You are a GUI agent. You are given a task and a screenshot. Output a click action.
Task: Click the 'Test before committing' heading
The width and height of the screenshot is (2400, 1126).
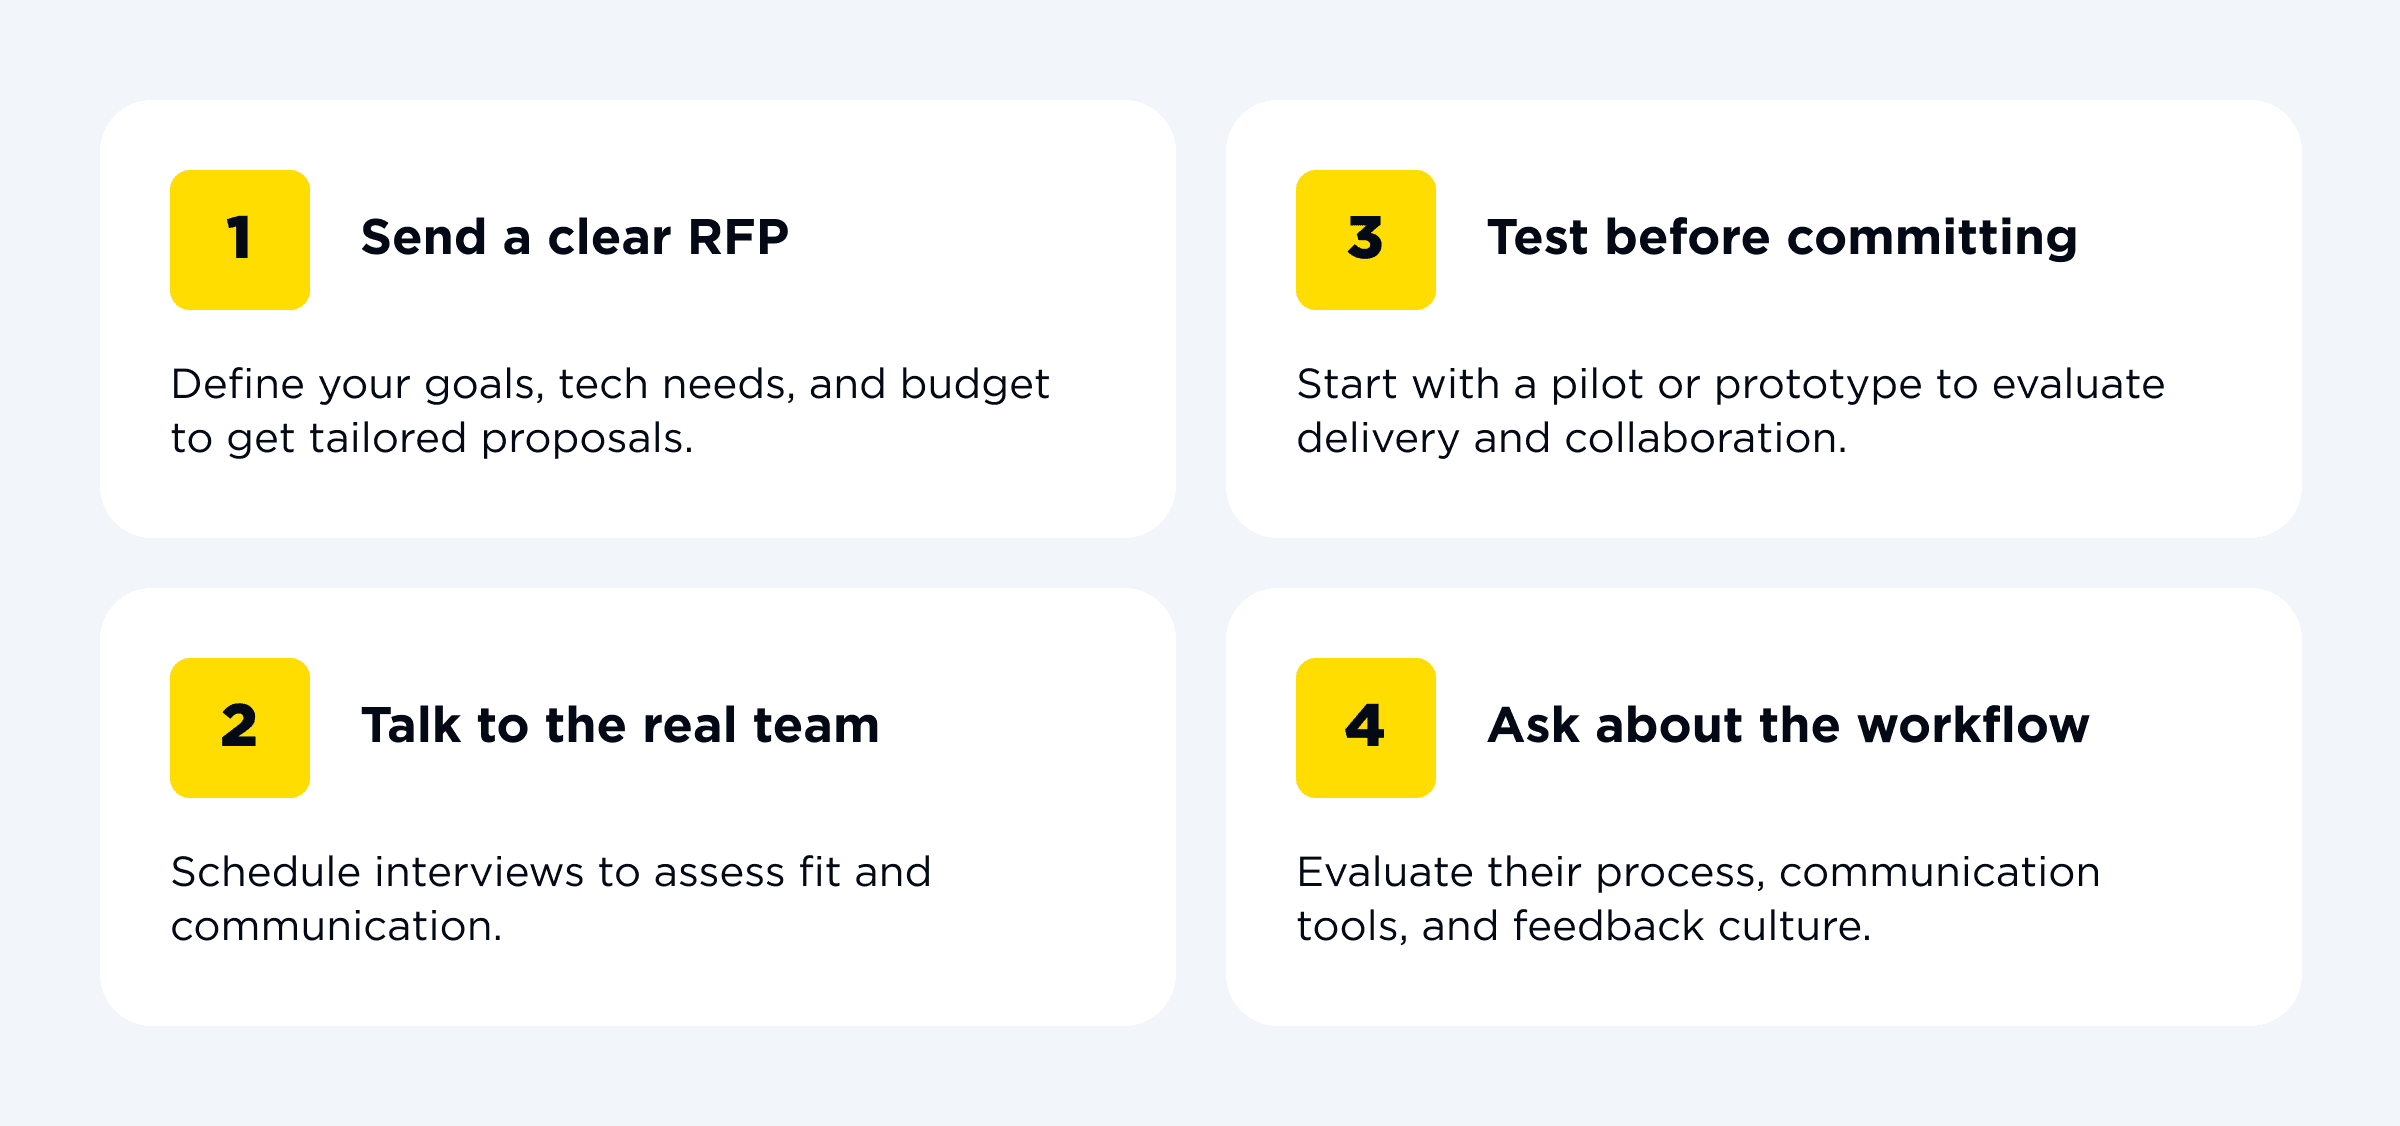(x=1782, y=238)
